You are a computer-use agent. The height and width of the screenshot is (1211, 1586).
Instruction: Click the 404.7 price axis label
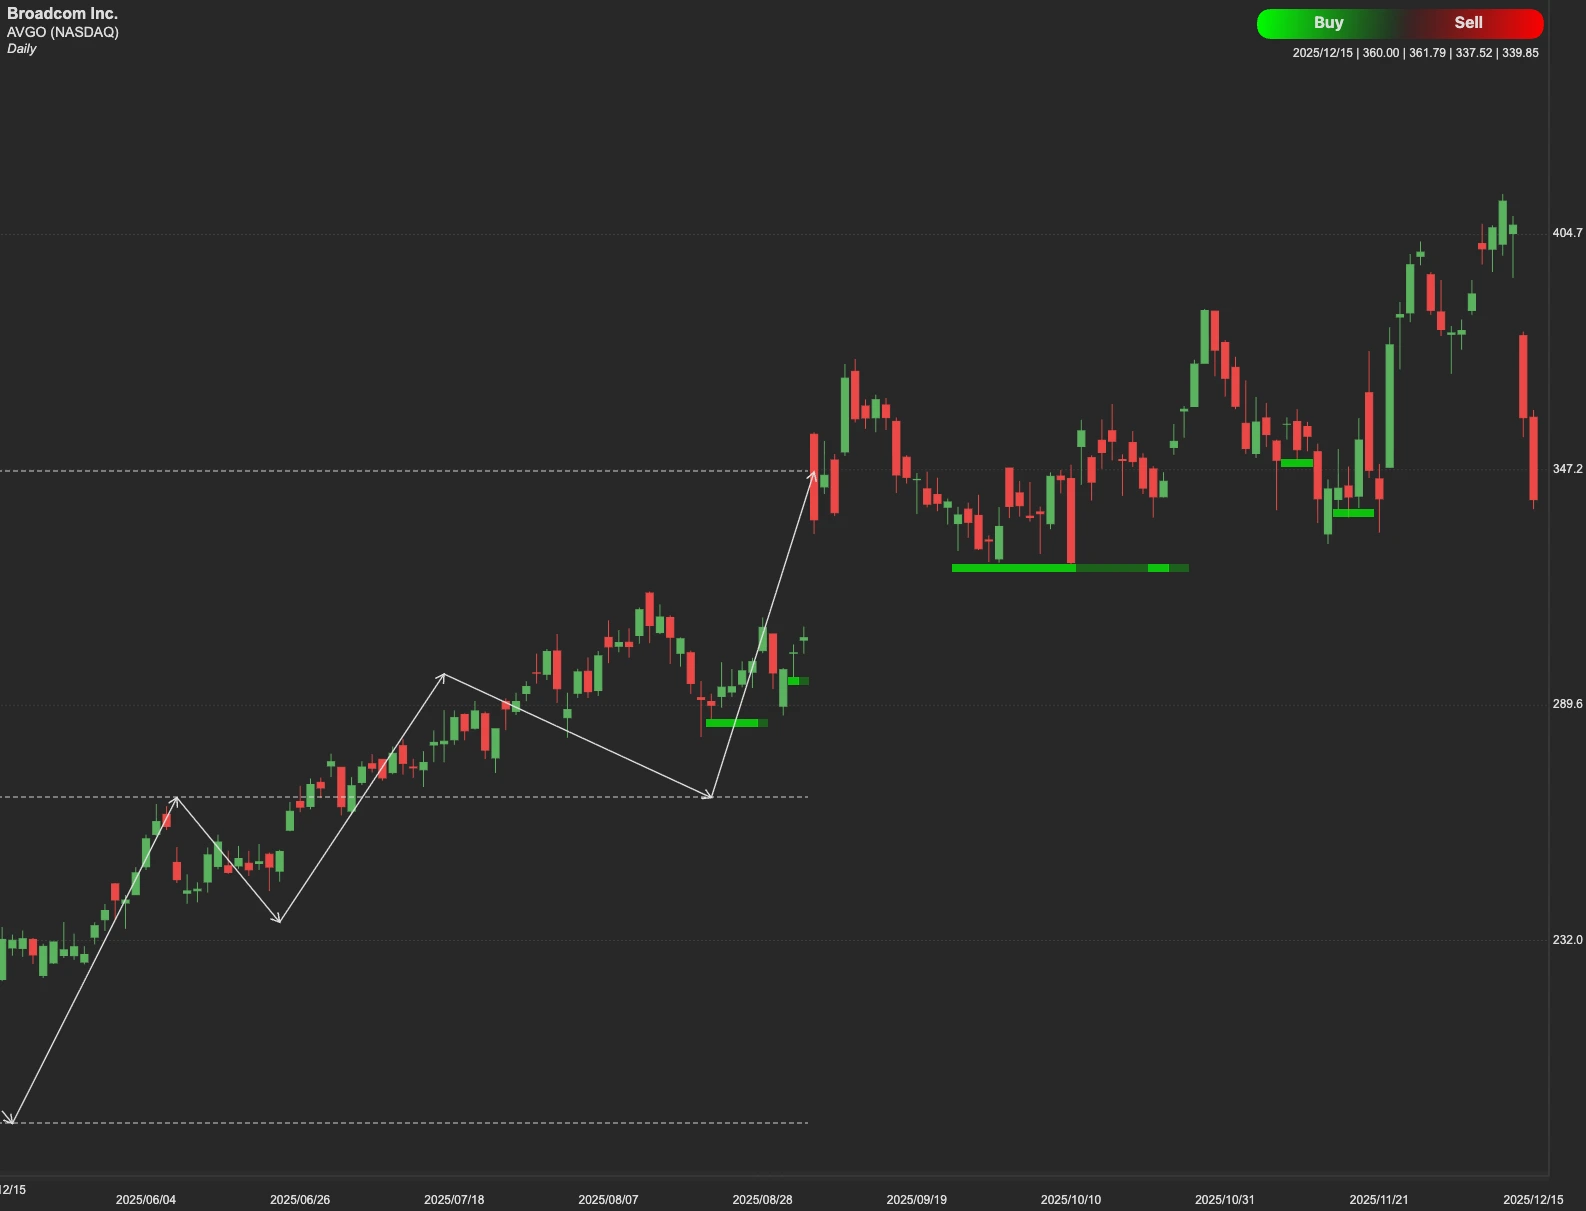pyautogui.click(x=1567, y=233)
